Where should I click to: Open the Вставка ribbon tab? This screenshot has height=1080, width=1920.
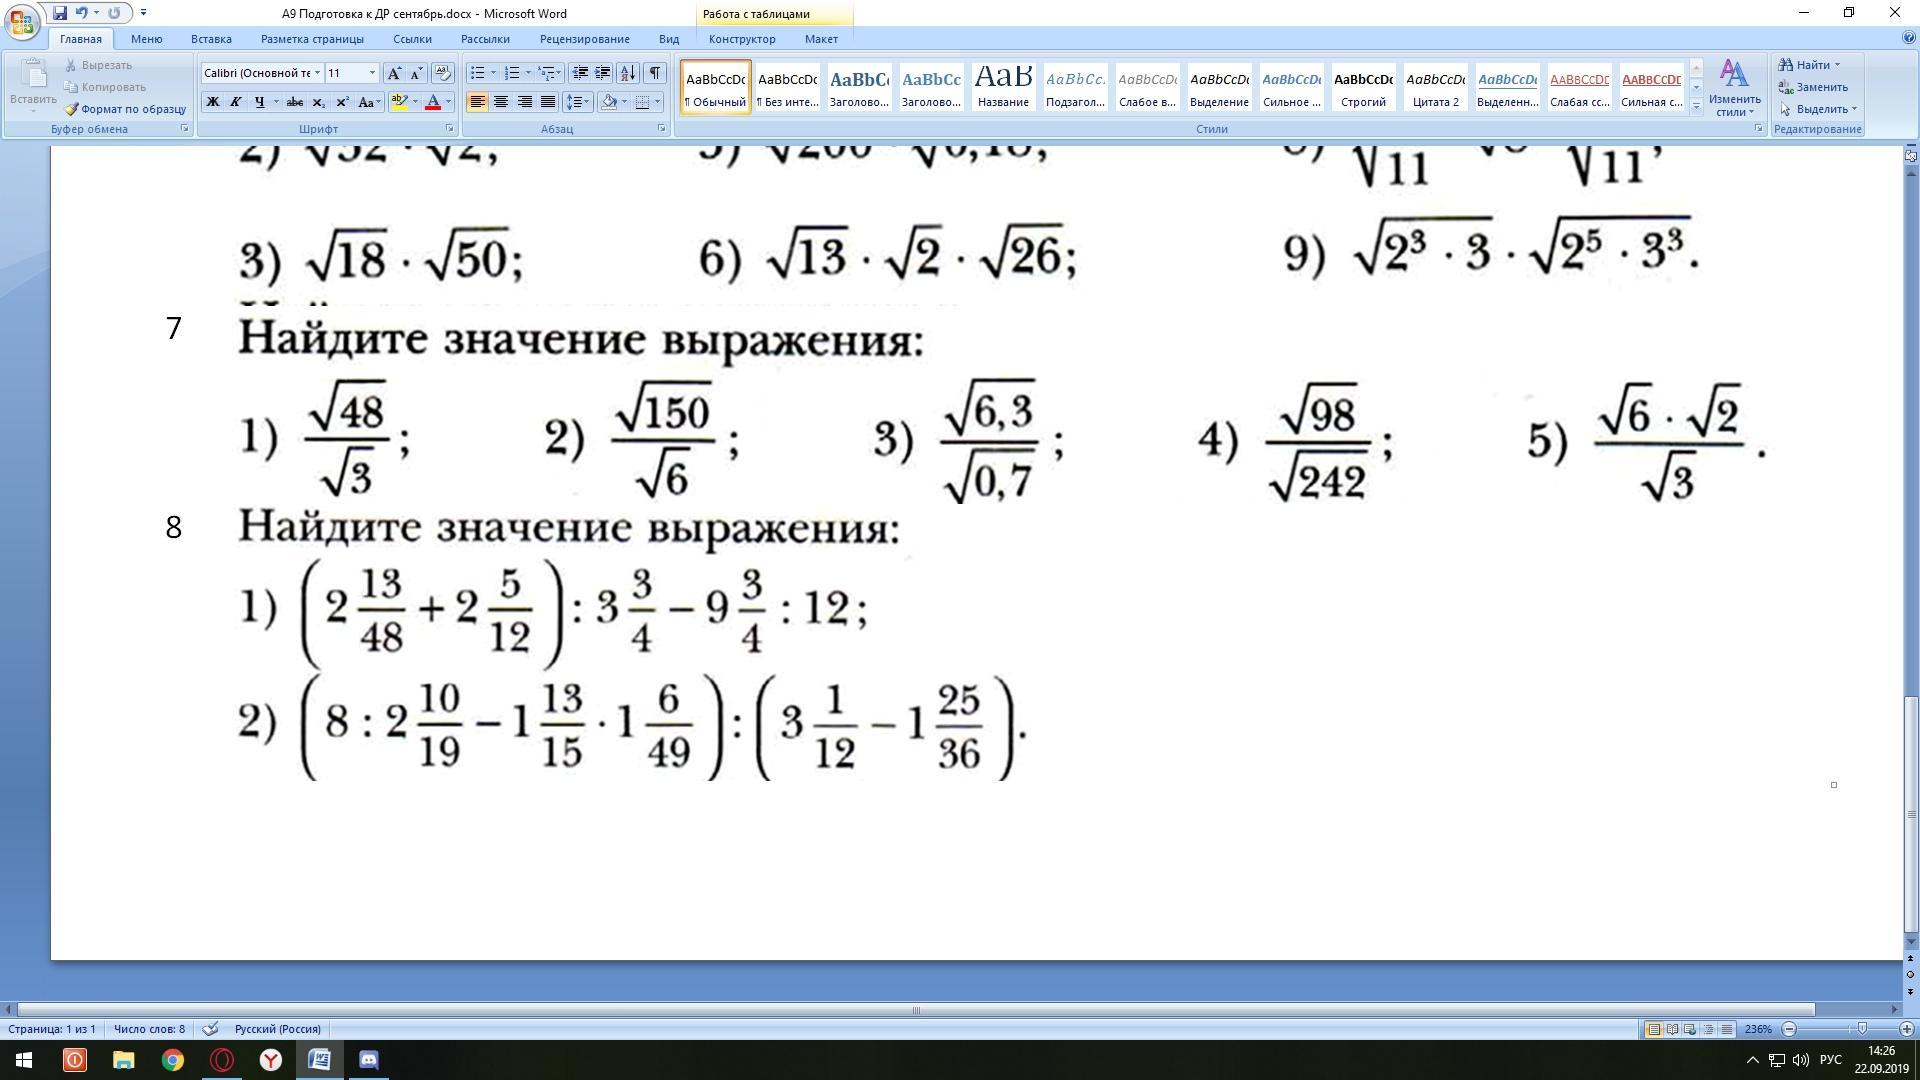pyautogui.click(x=211, y=39)
